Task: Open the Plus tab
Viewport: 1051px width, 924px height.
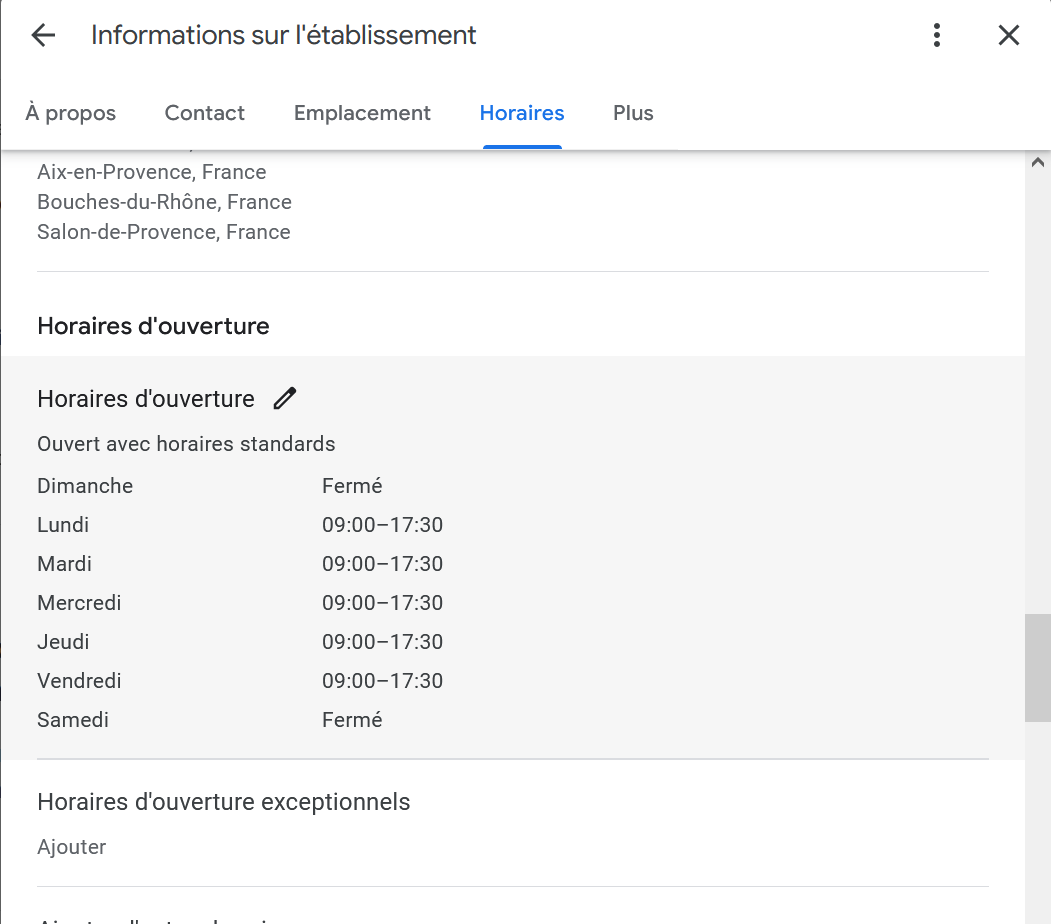Action: pos(633,114)
